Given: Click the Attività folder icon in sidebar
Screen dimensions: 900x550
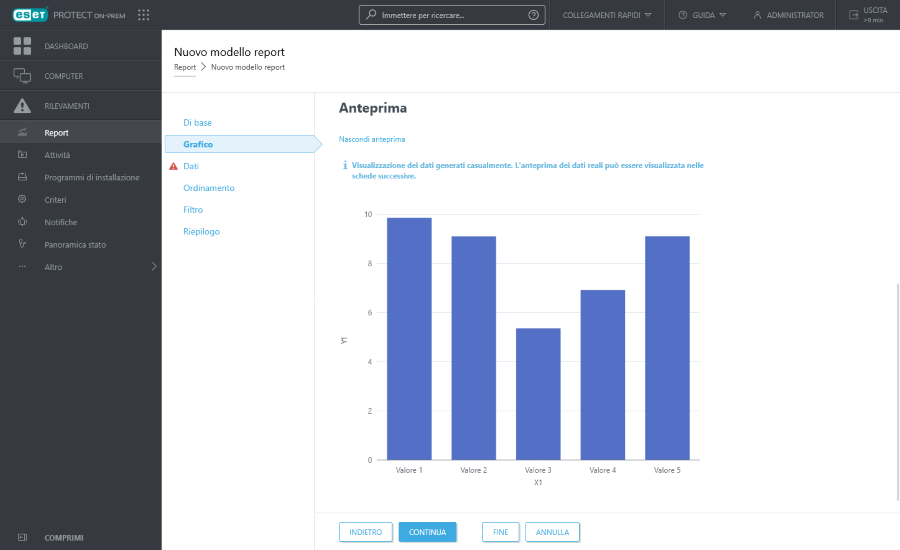Looking at the screenshot, I should point(22,155).
